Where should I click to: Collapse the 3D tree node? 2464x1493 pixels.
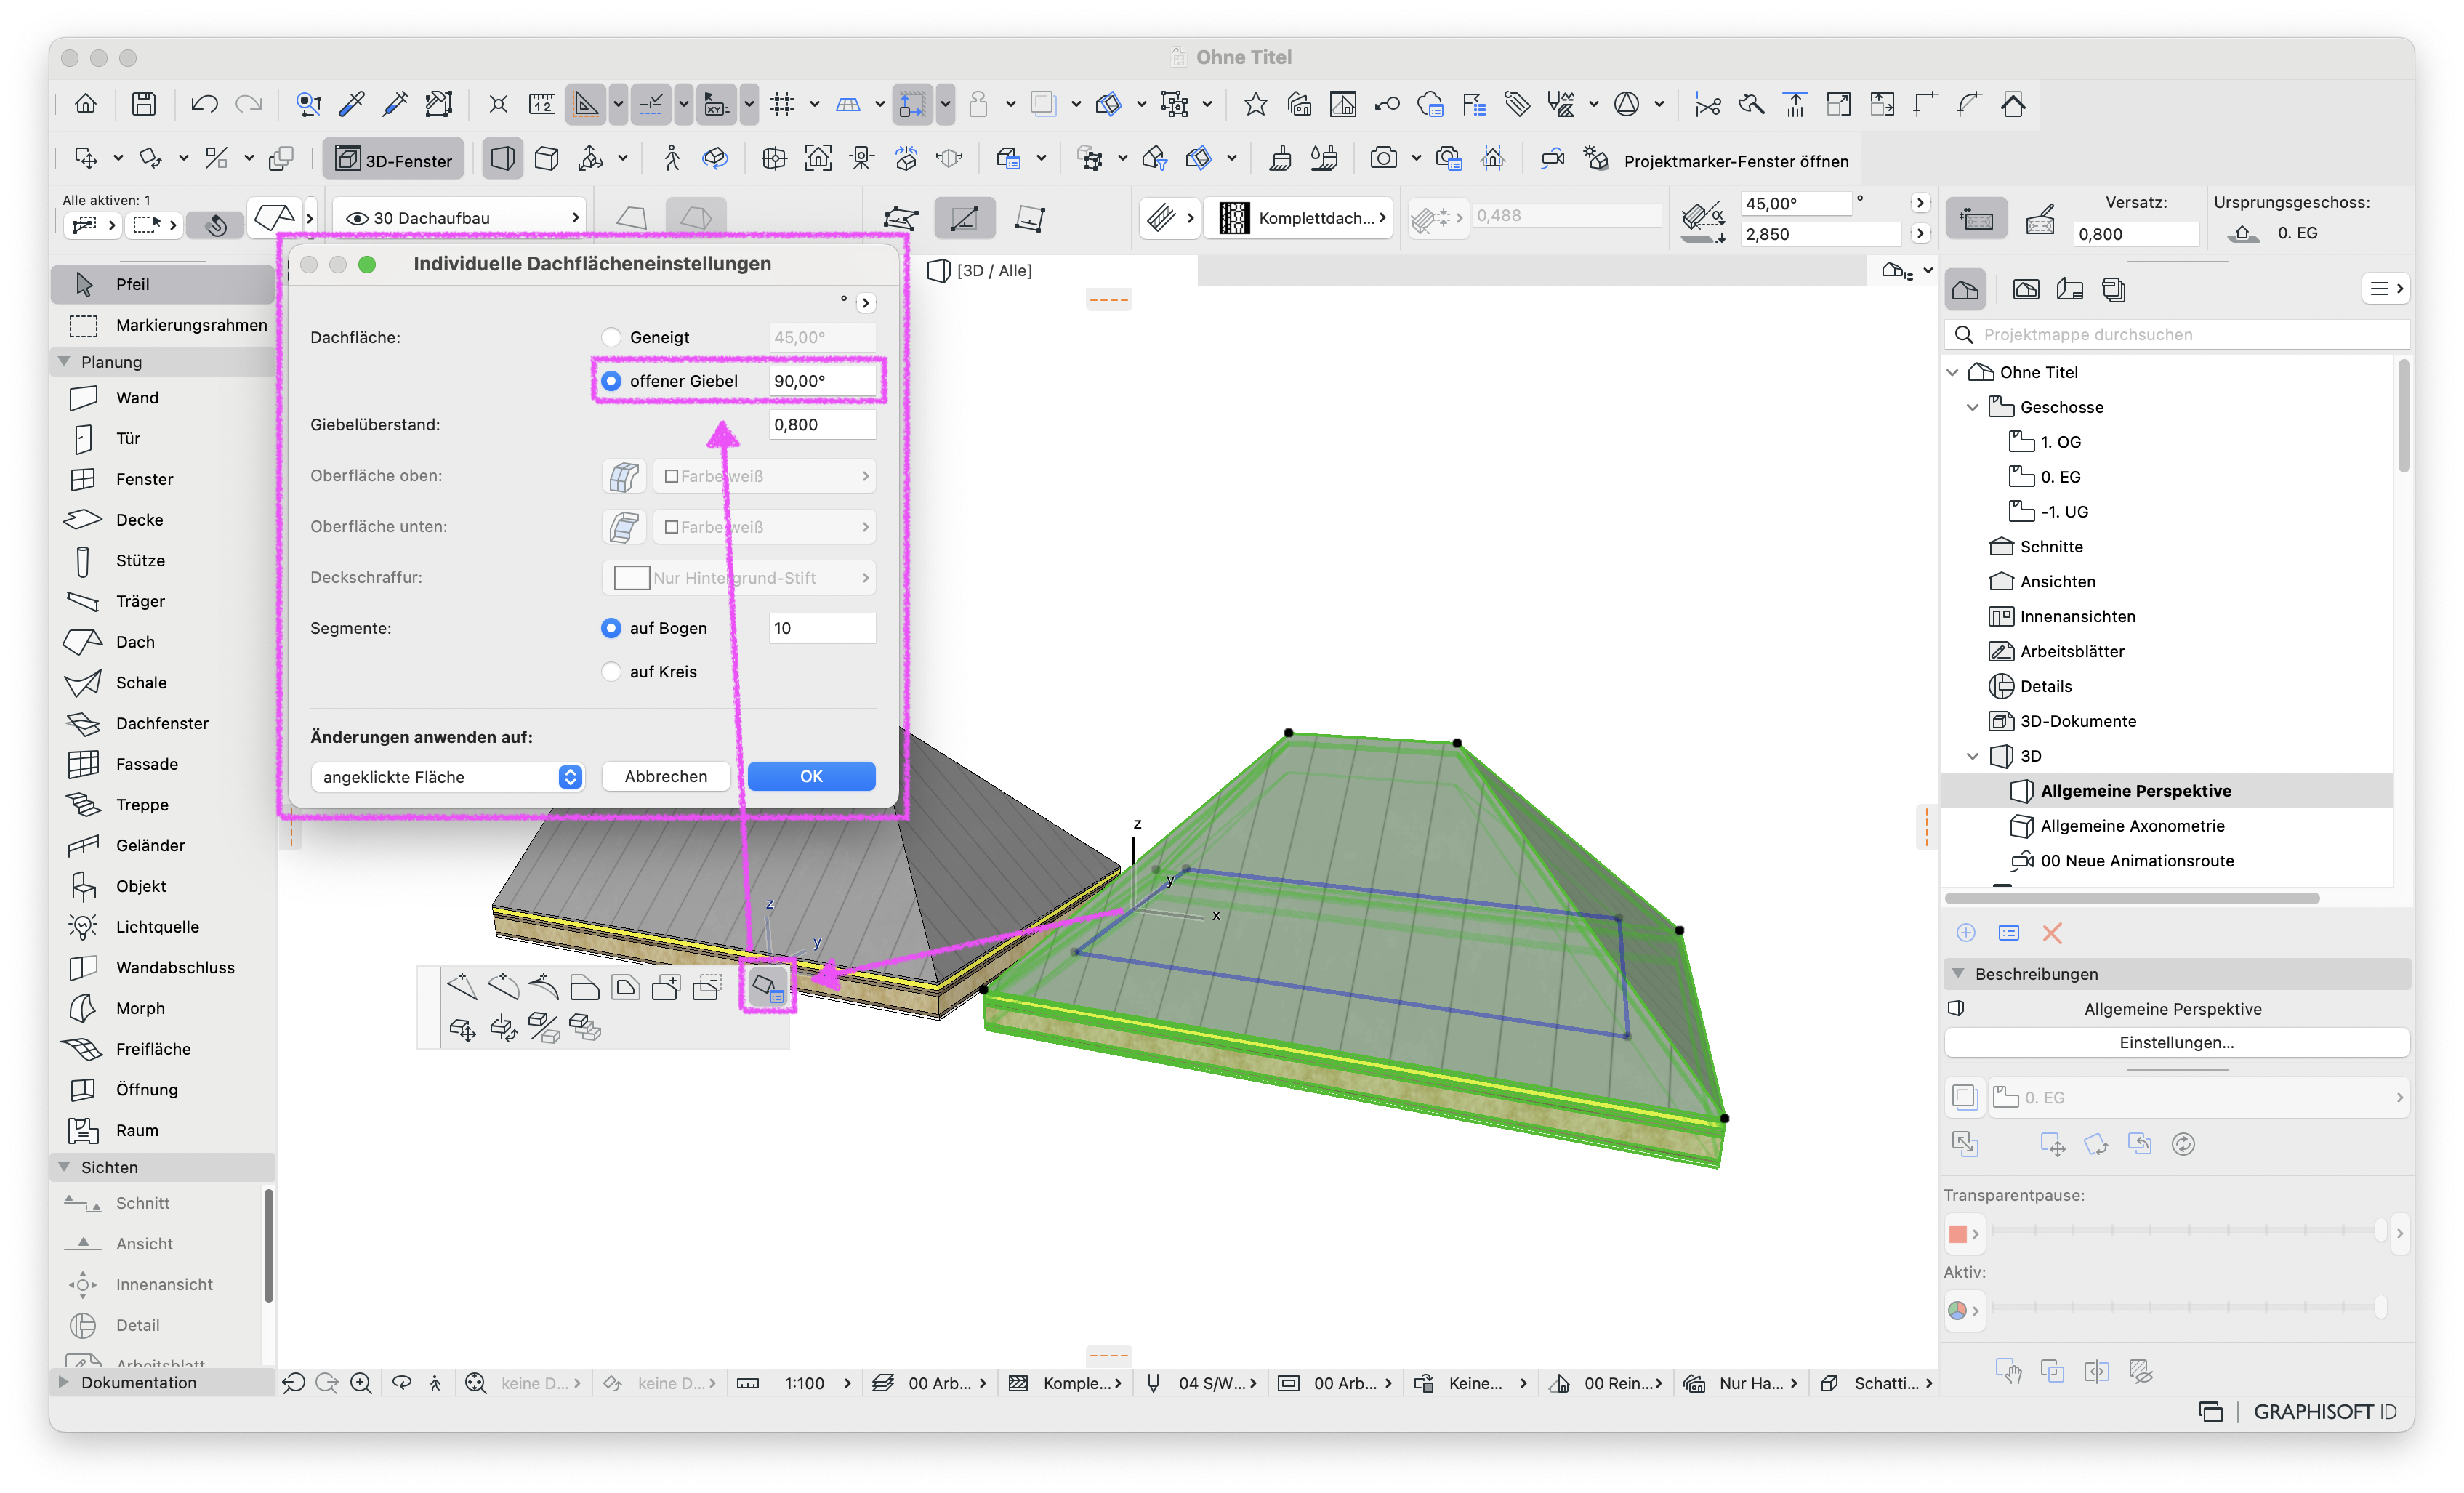pos(1973,757)
